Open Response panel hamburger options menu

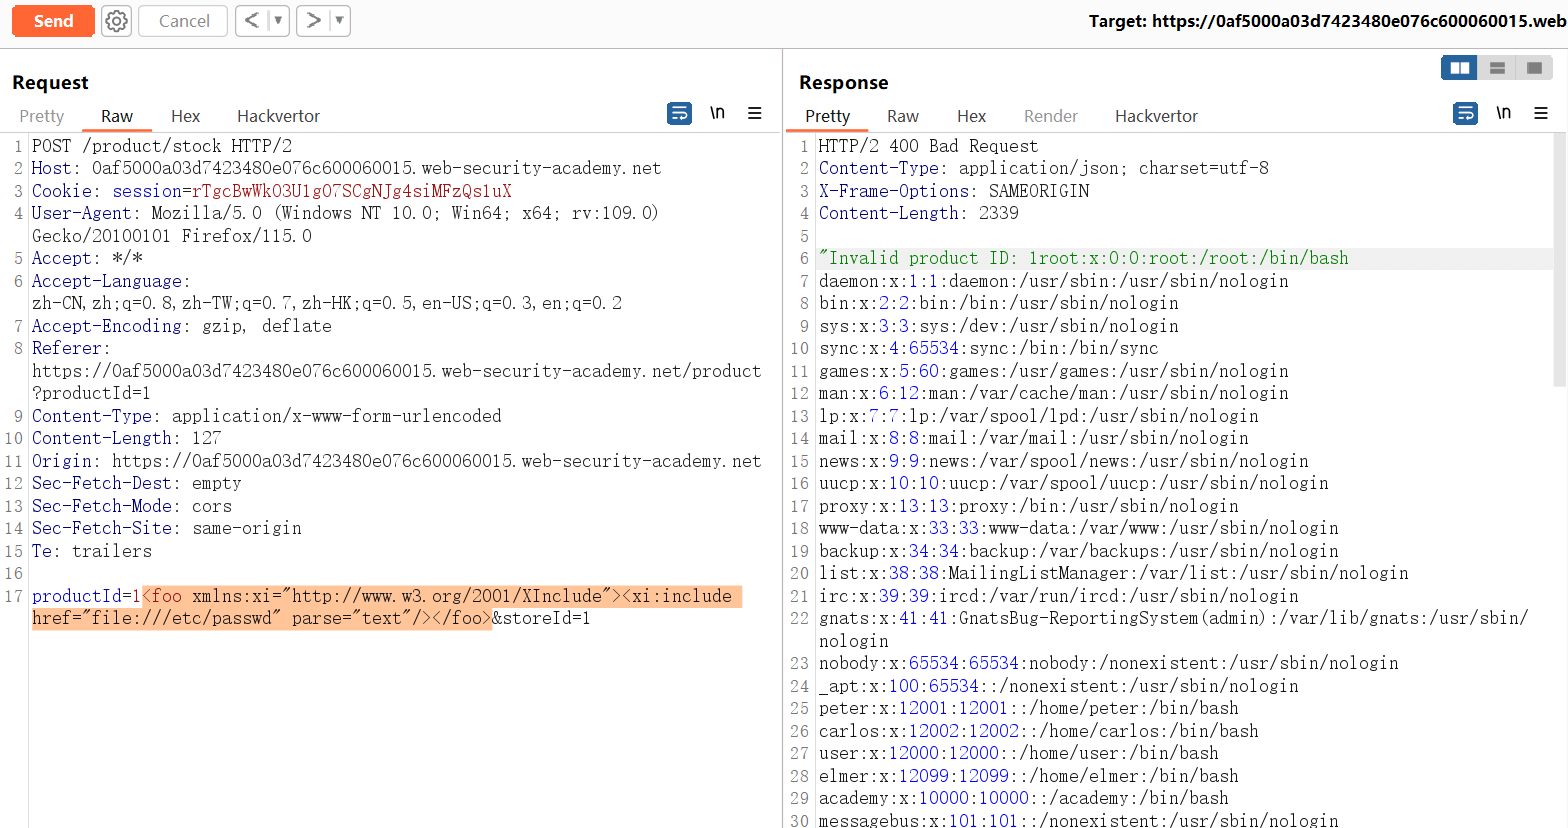click(1541, 113)
